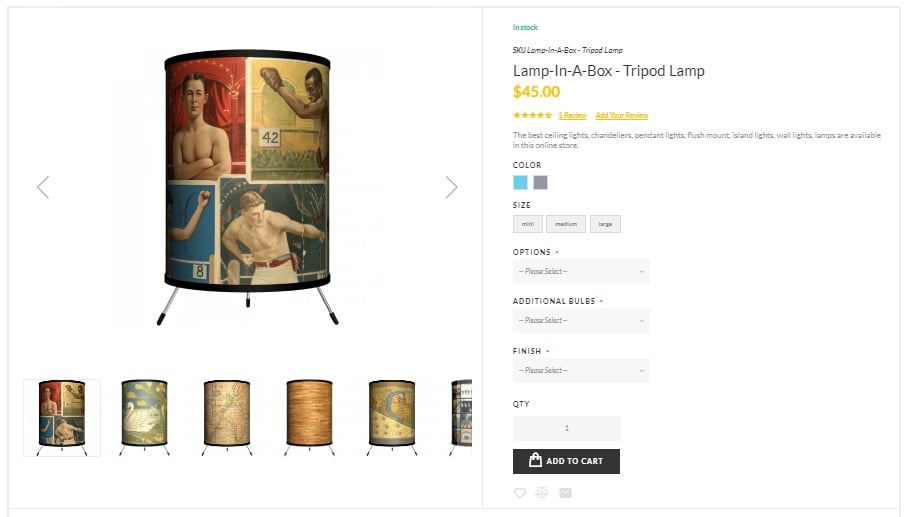Click the compare scales icon
911x517 pixels.
click(x=541, y=493)
